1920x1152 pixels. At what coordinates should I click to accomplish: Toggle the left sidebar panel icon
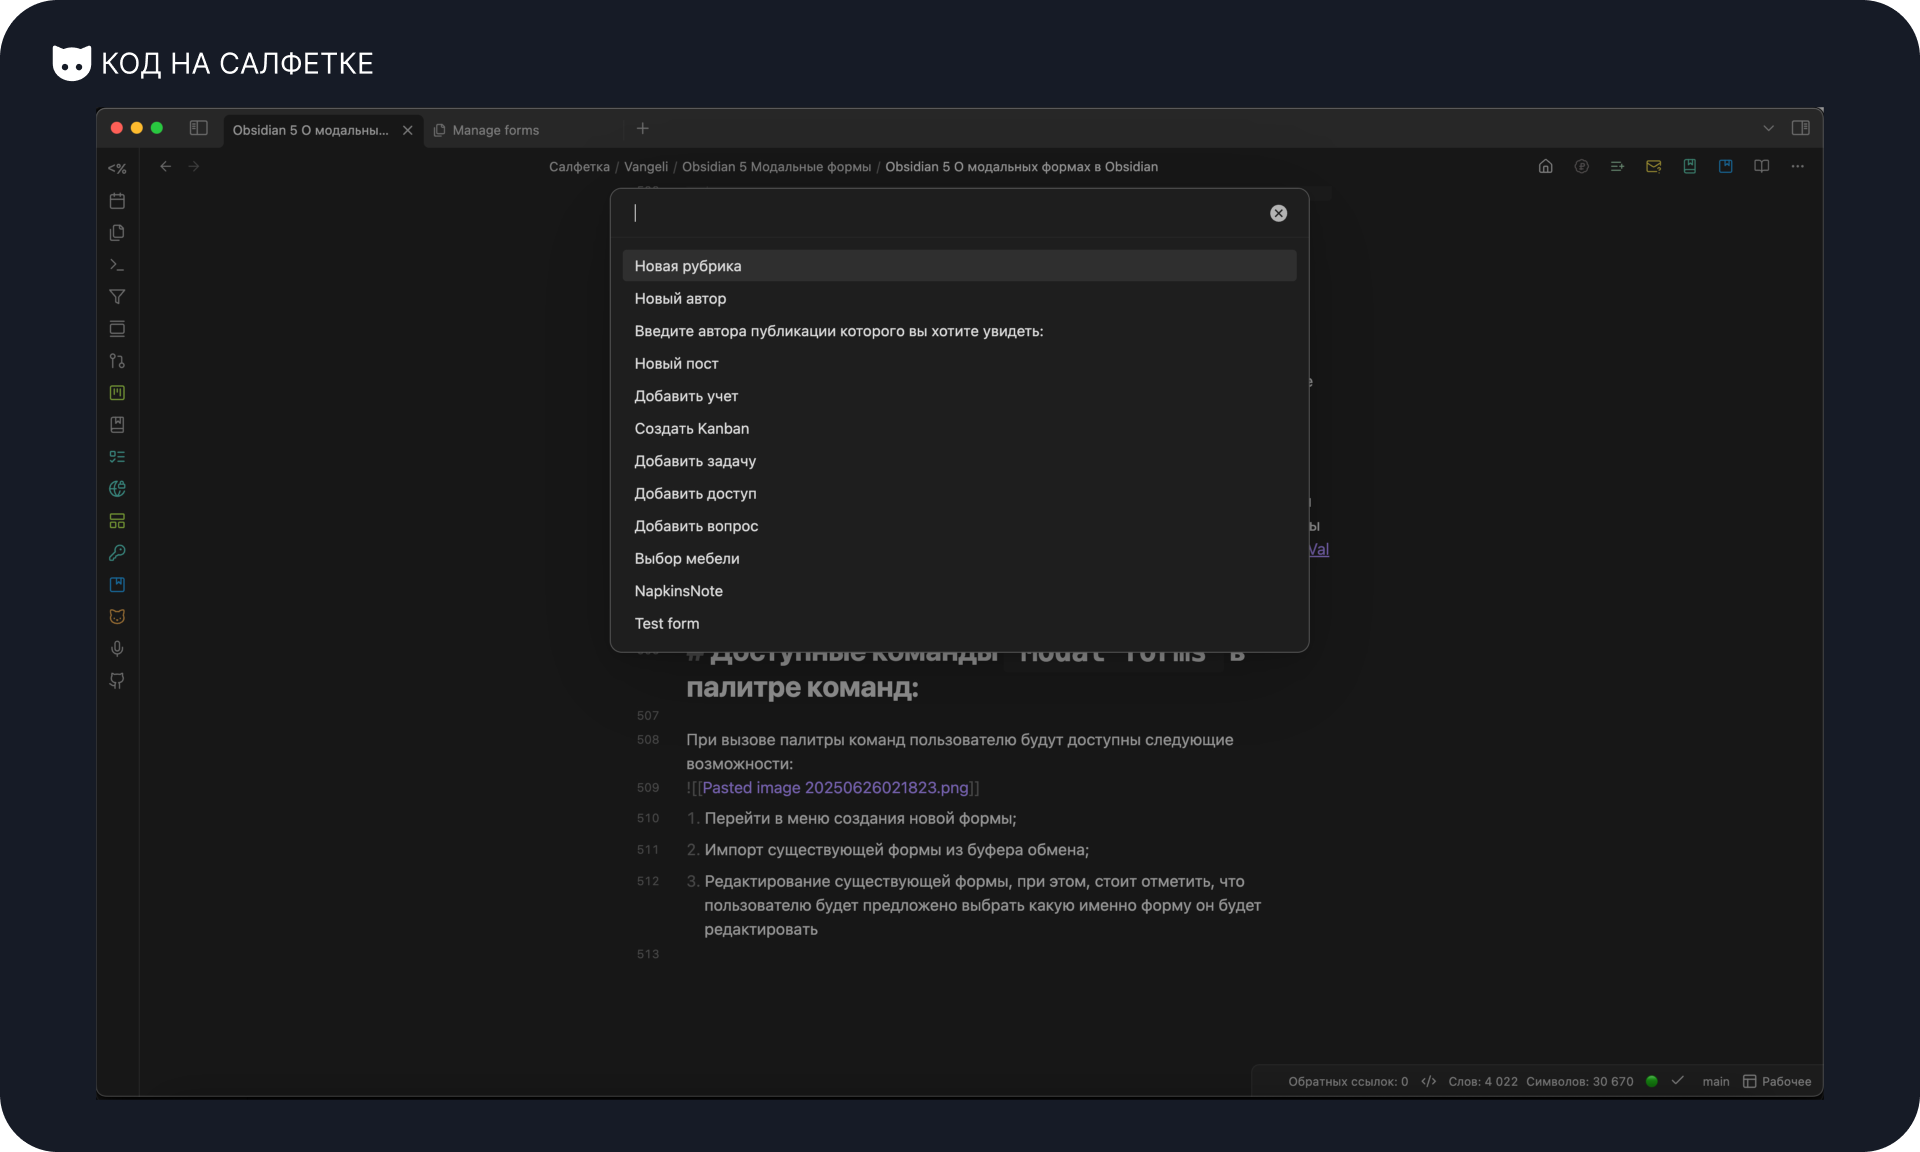pos(199,128)
